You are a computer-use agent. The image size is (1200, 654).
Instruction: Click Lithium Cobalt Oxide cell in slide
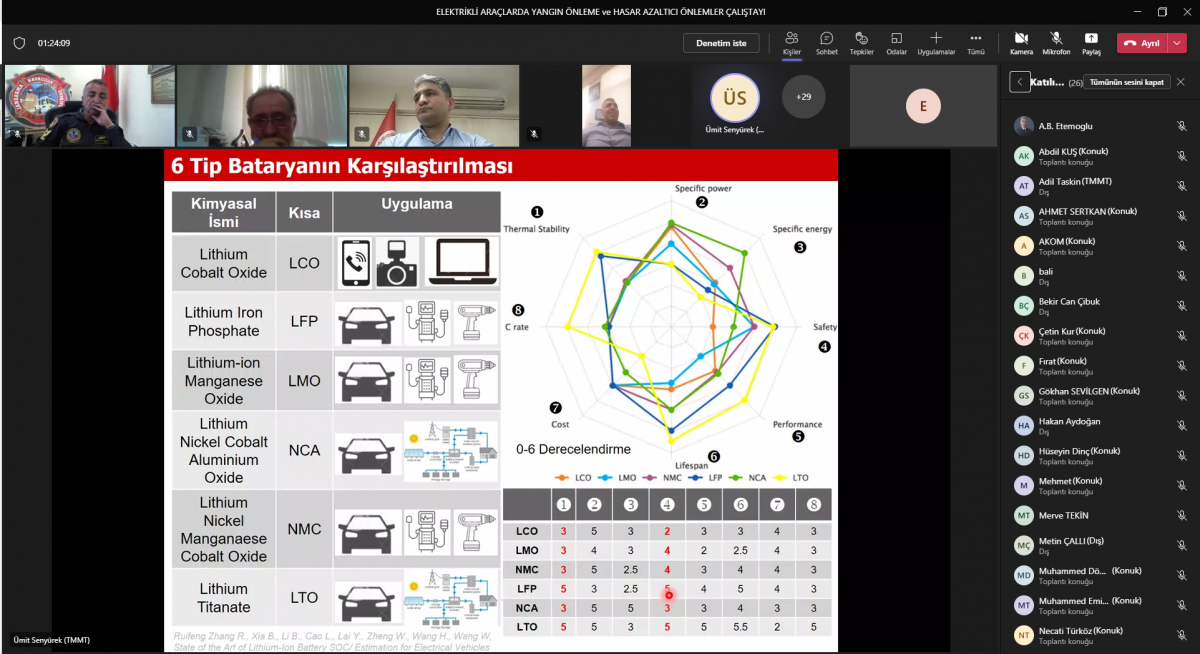pos(223,263)
